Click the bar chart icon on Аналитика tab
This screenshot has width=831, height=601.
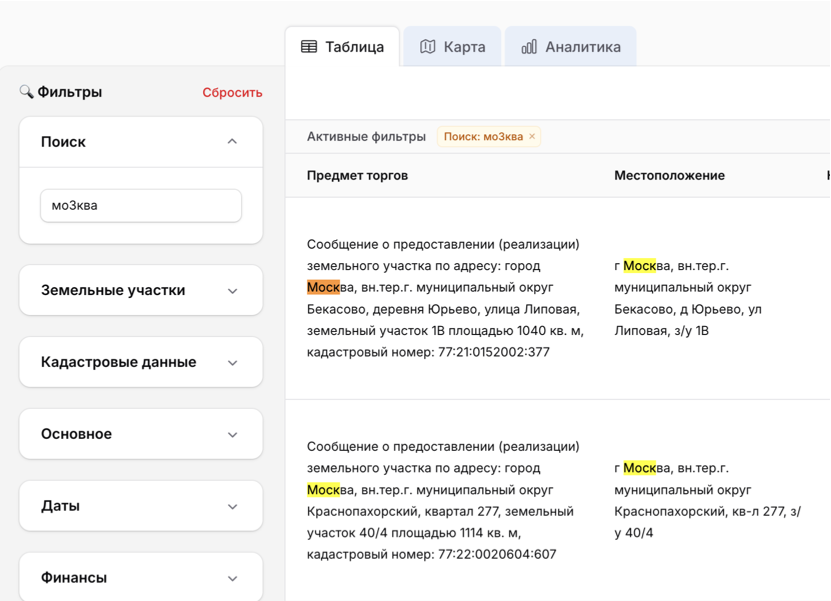(x=529, y=47)
